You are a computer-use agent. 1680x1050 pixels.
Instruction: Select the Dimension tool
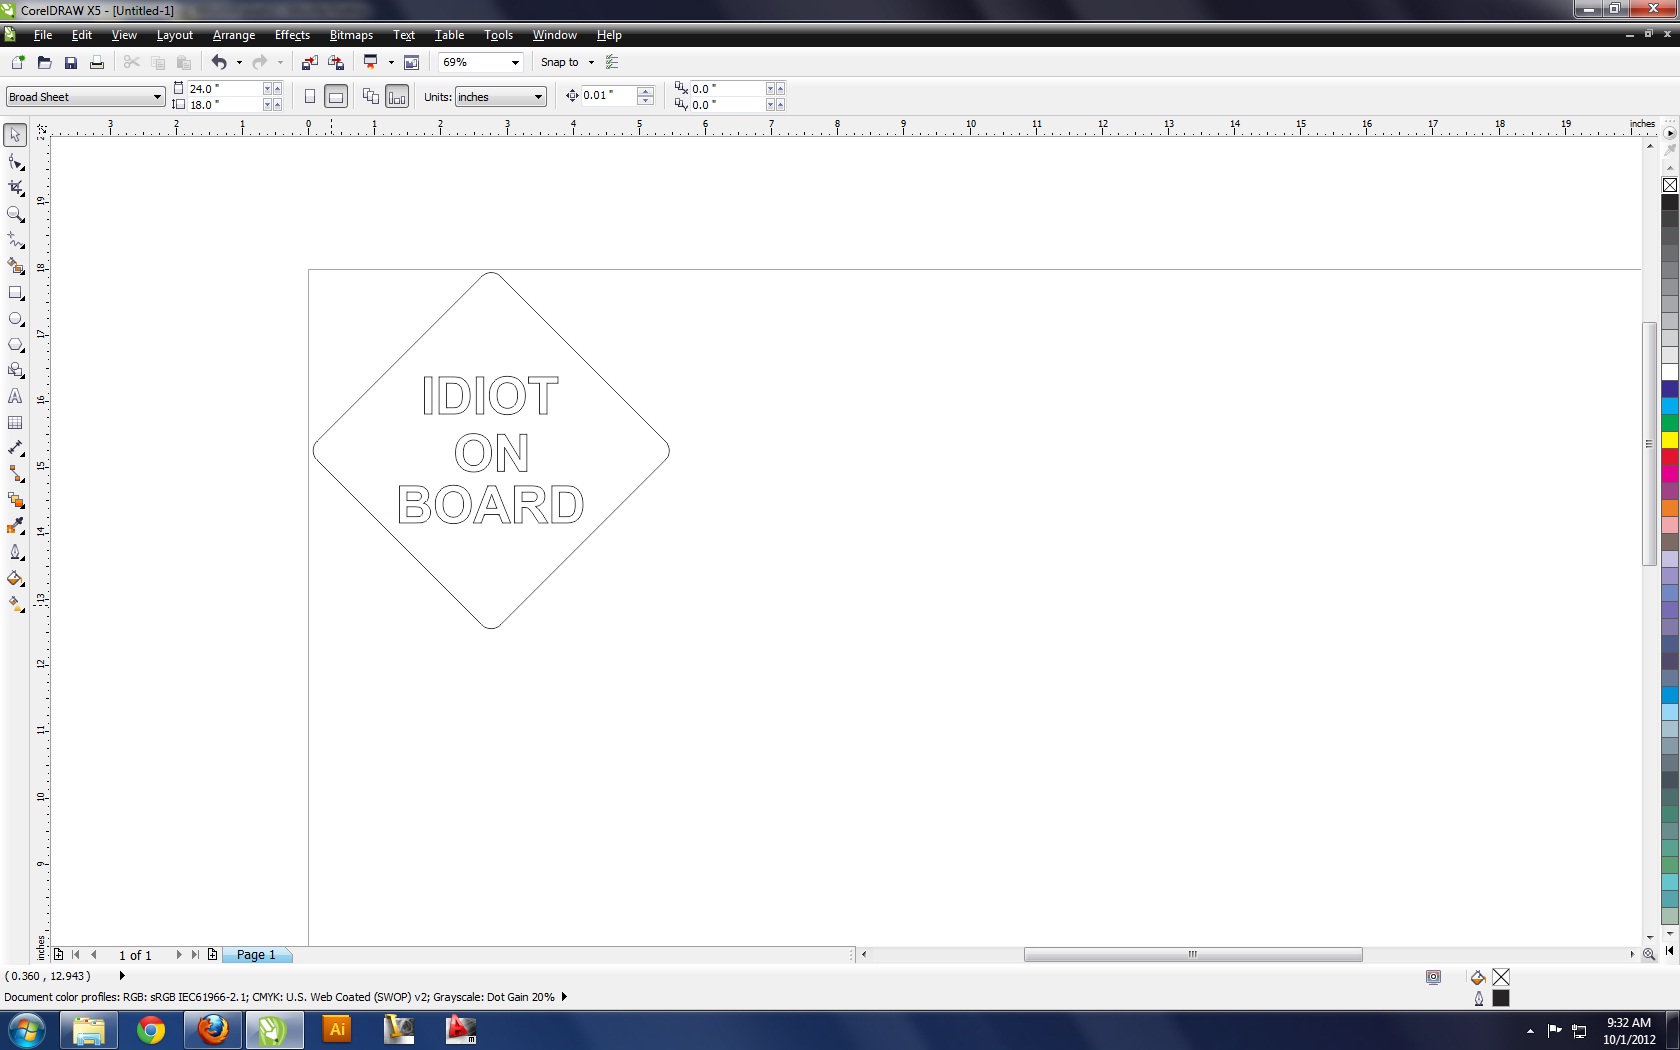[15, 449]
